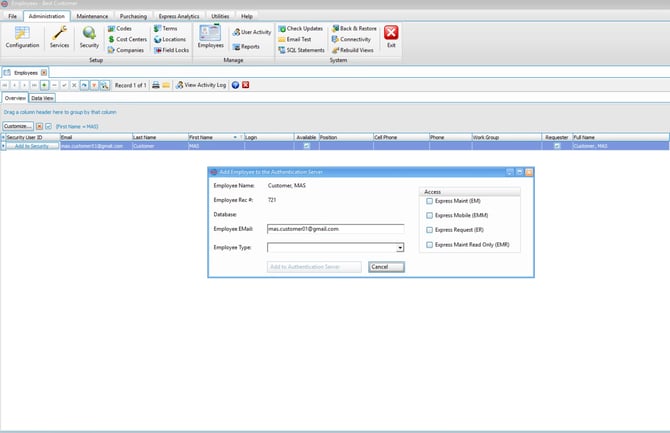Viewport: 670px width, 433px height.
Task: Click View Activity Log button
Action: click(x=202, y=85)
